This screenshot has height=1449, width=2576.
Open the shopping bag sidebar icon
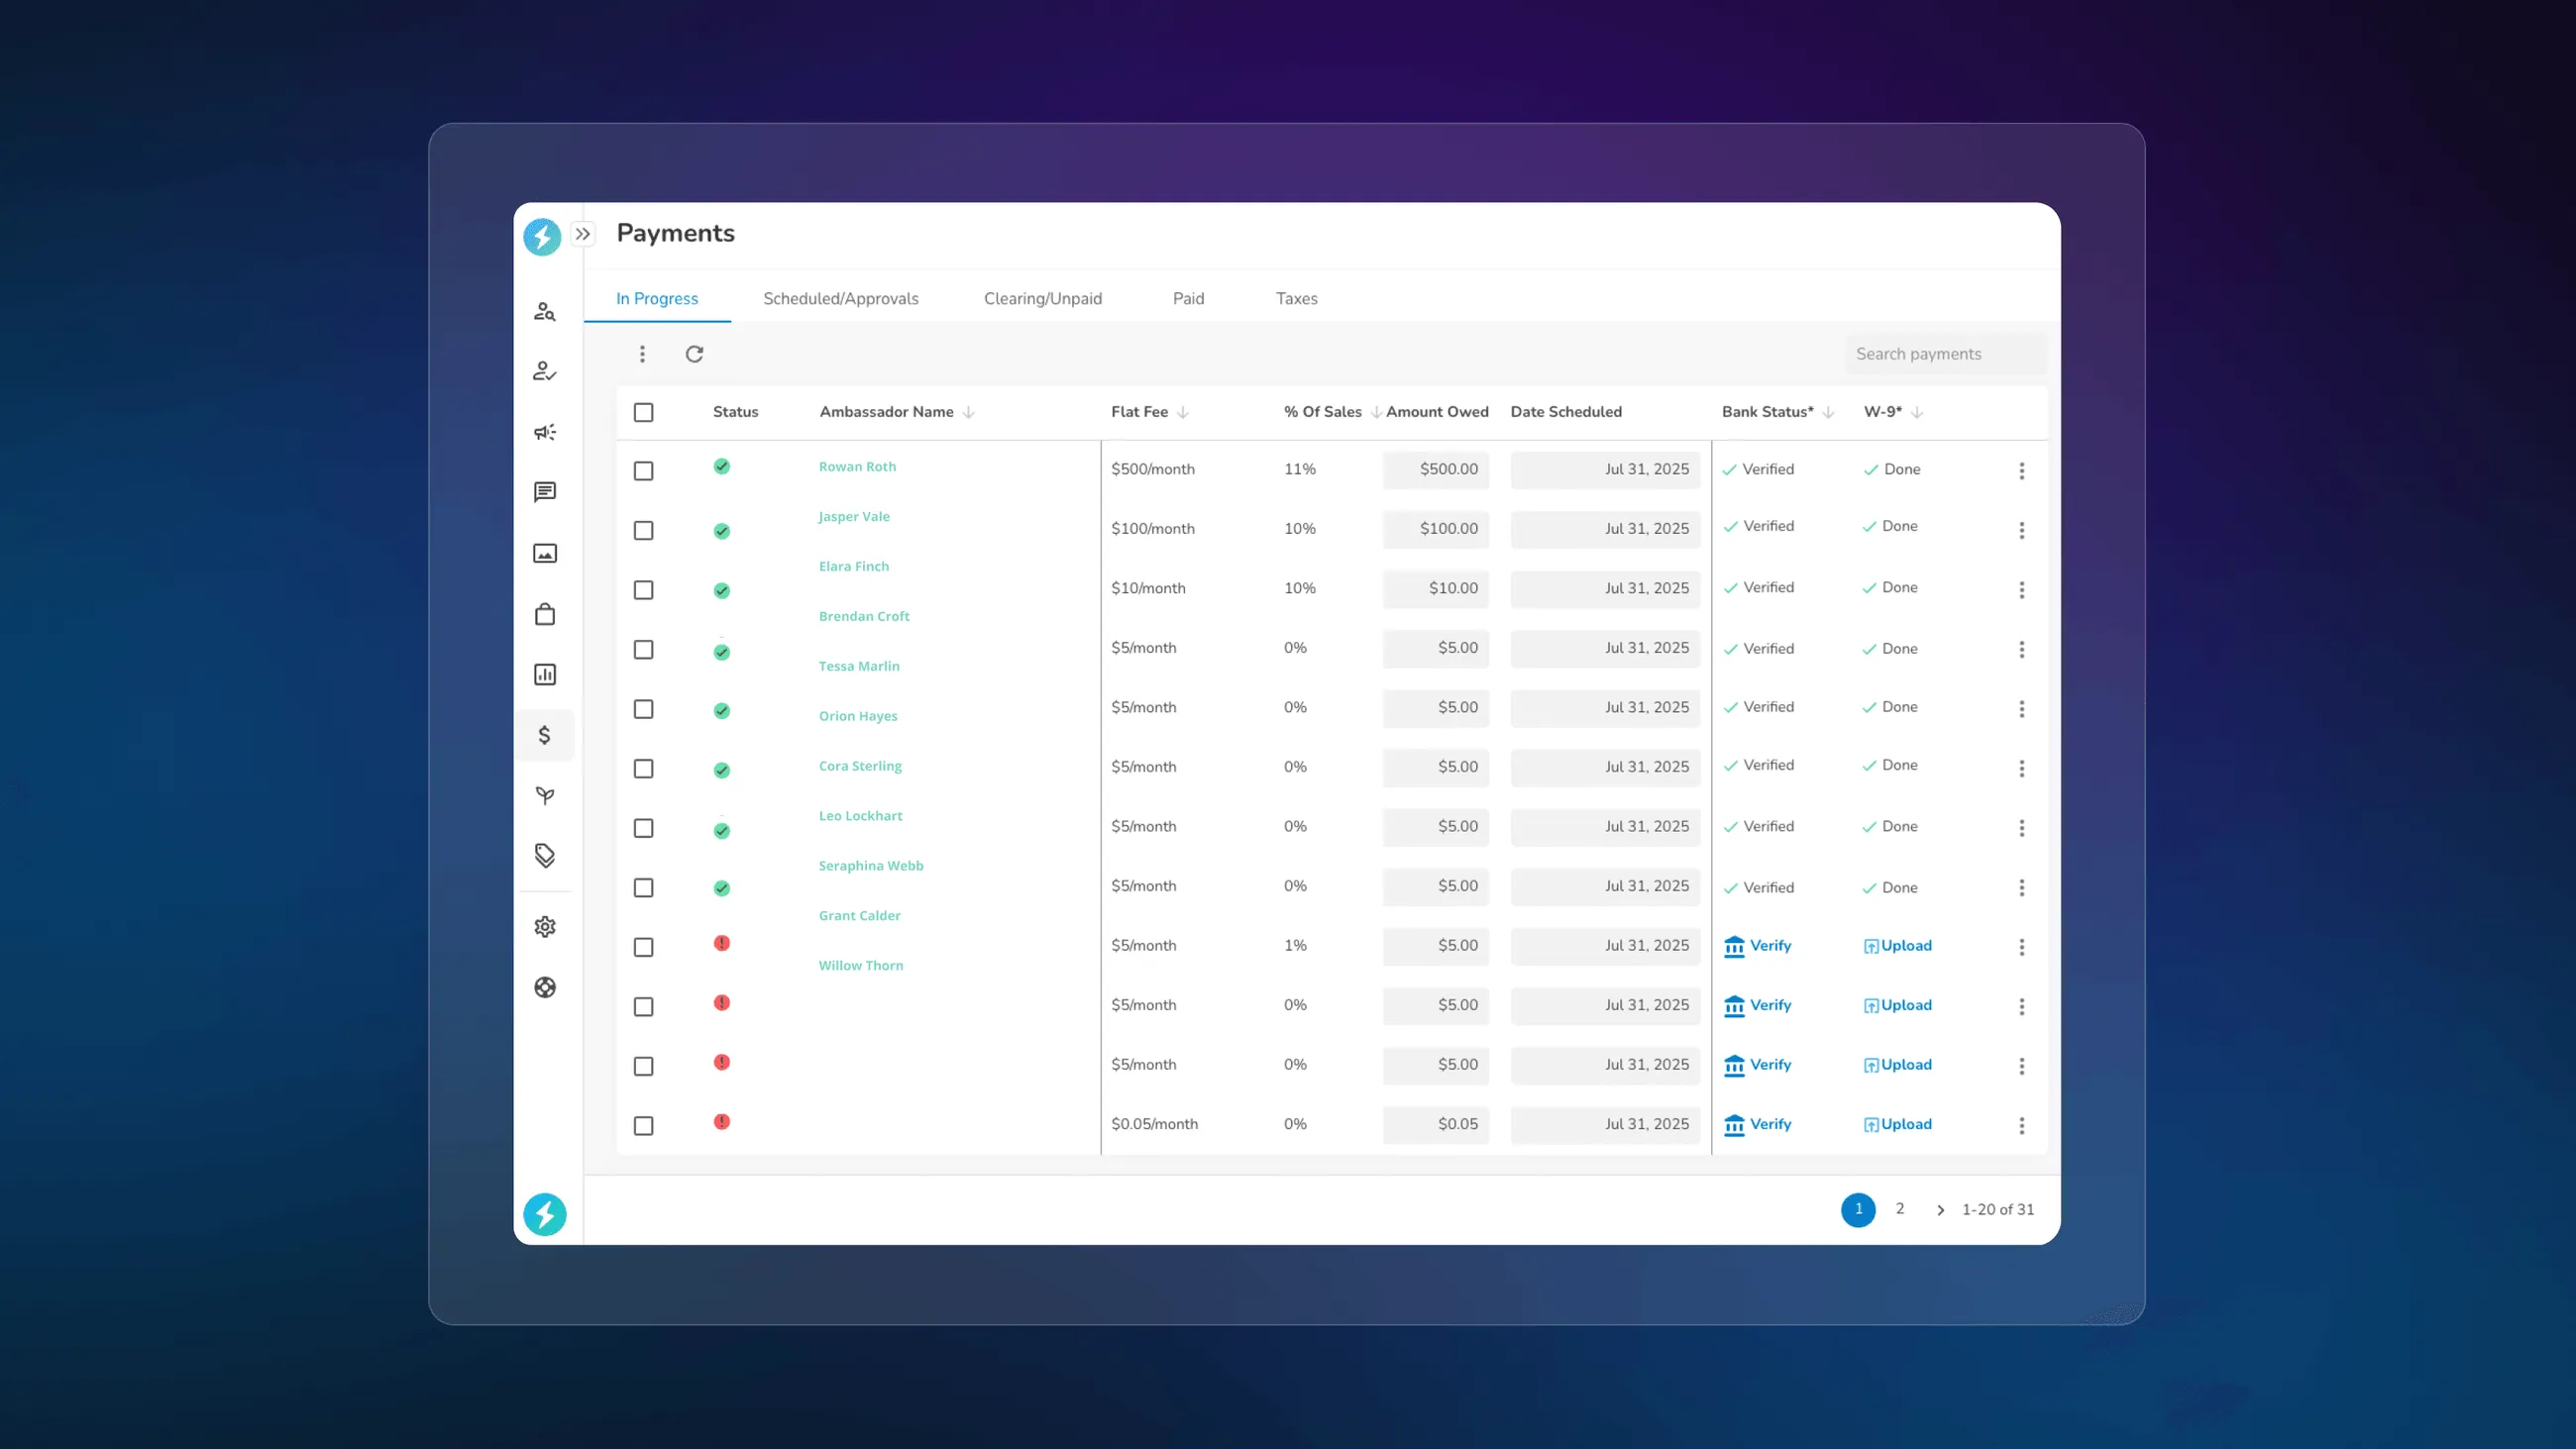click(544, 614)
